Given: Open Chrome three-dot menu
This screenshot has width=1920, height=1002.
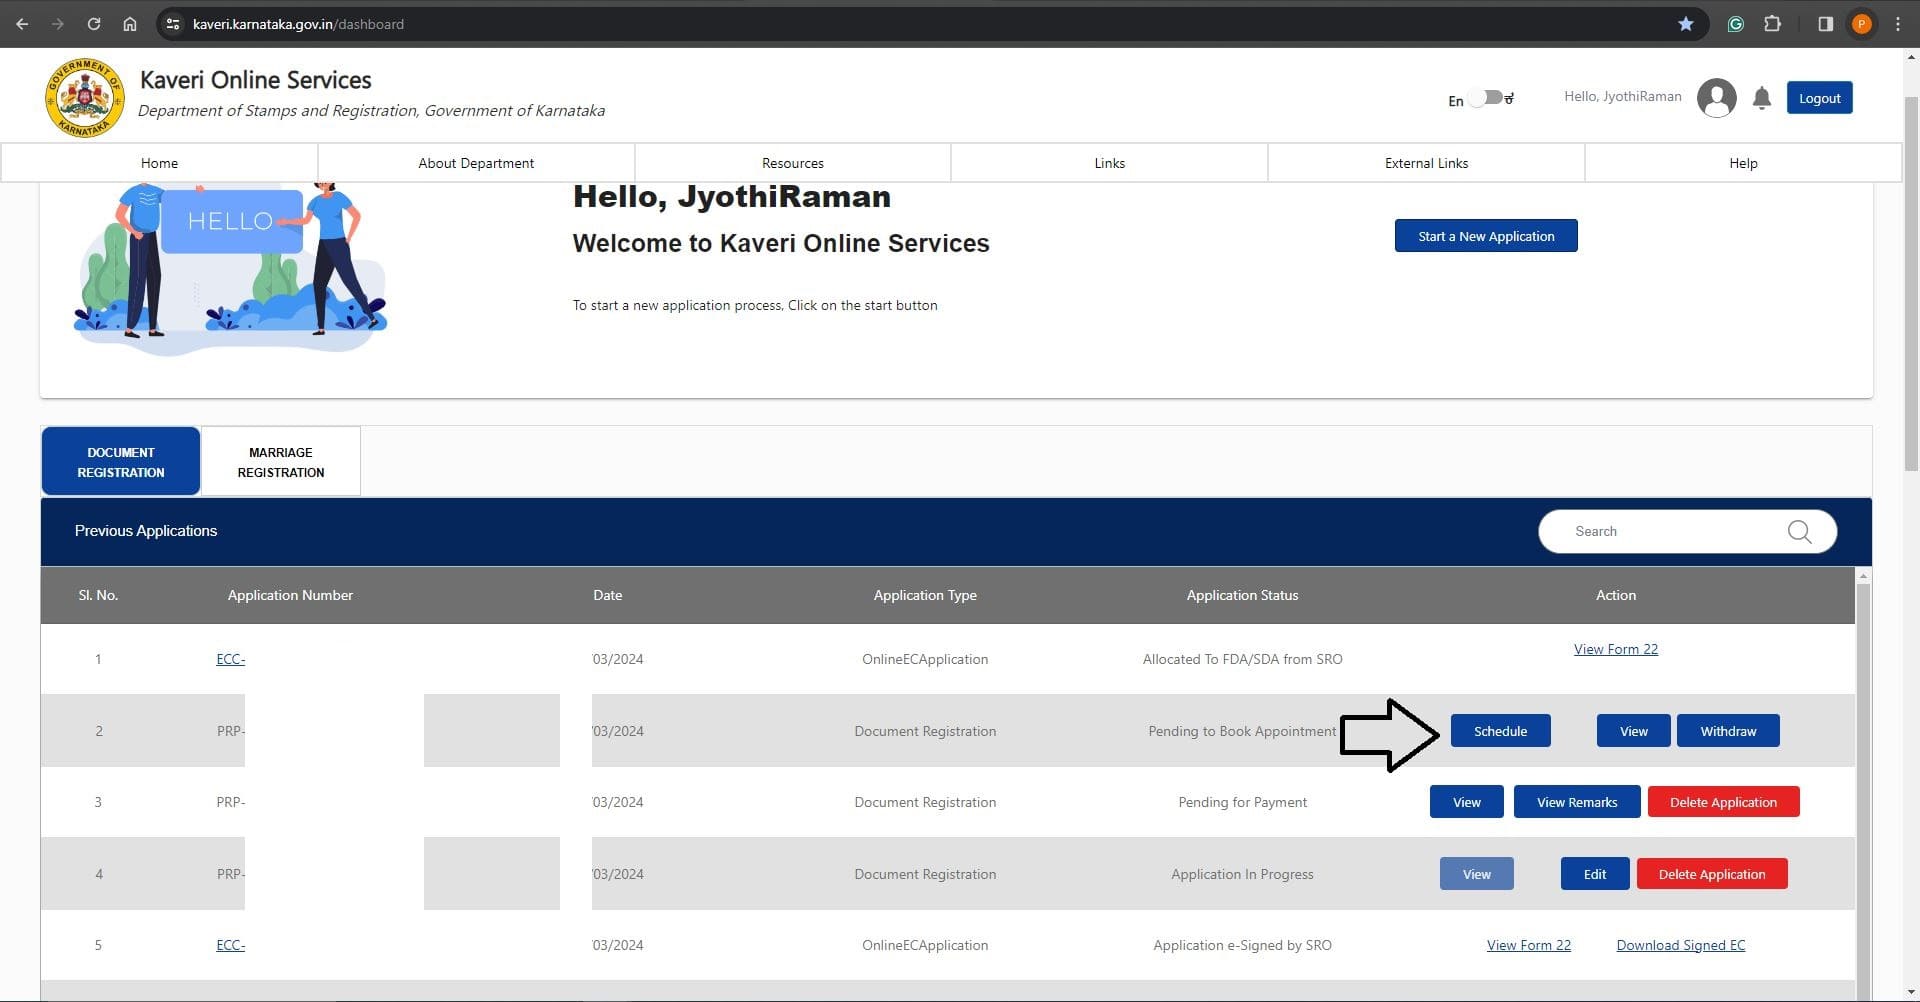Looking at the screenshot, I should click(x=1897, y=24).
